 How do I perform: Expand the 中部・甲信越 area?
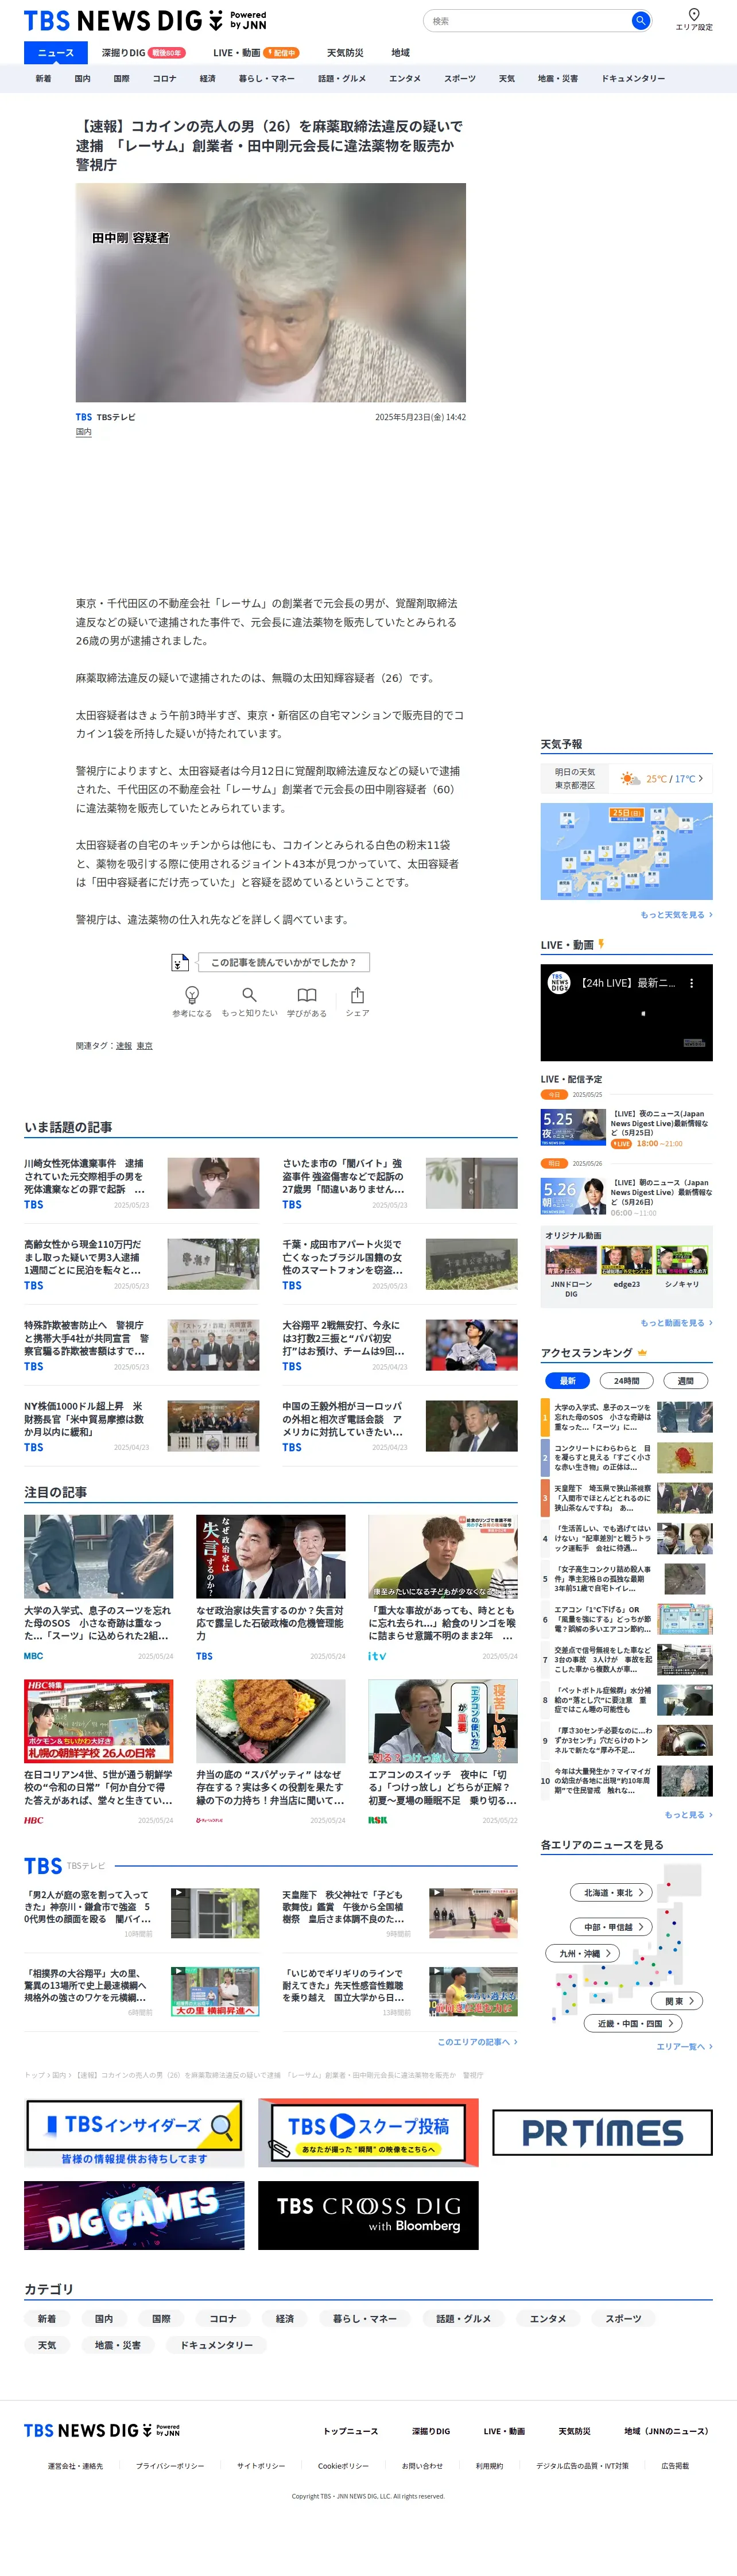tap(612, 1926)
